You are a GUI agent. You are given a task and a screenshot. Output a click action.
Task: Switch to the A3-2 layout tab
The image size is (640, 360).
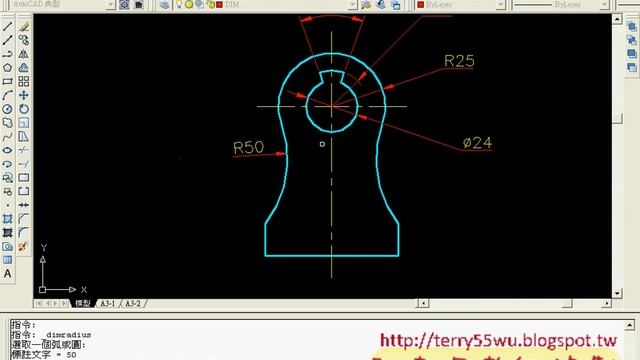pyautogui.click(x=133, y=304)
